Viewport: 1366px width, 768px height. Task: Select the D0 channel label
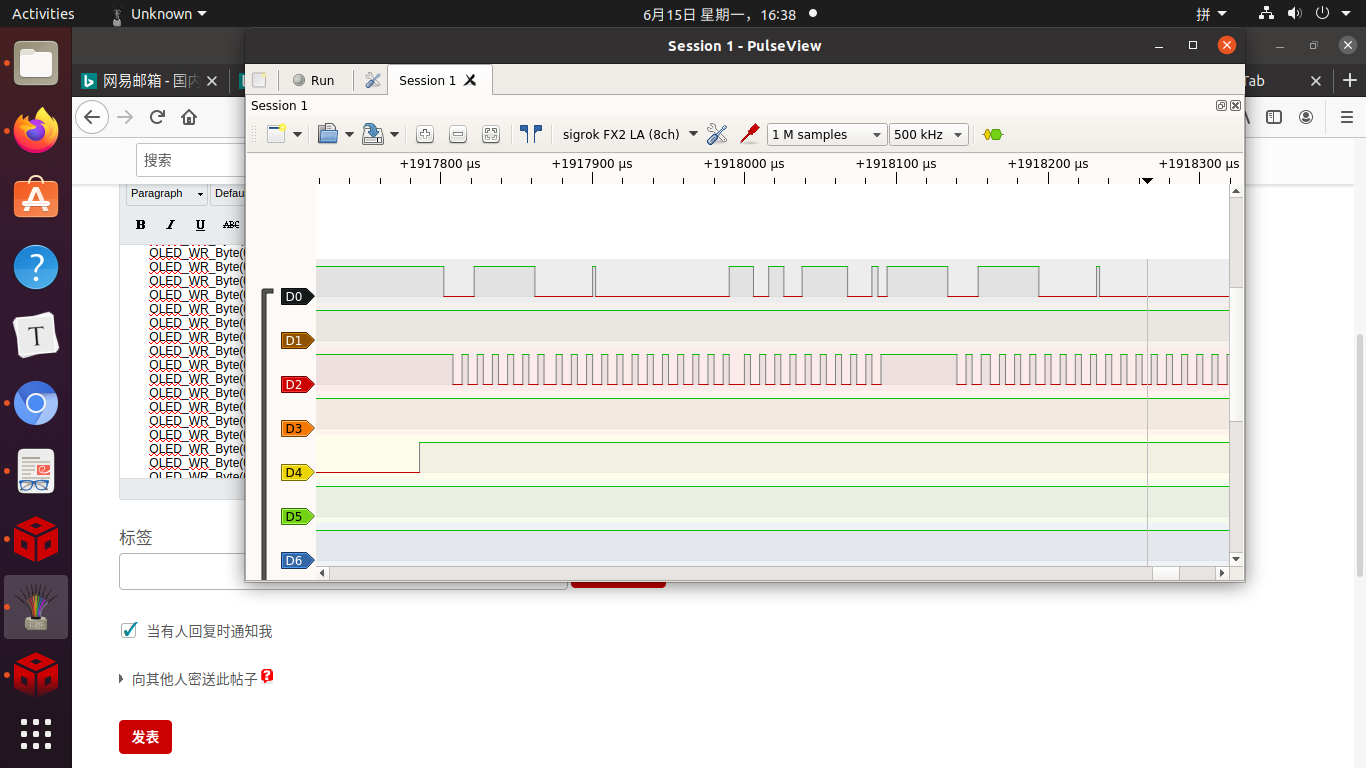297,296
